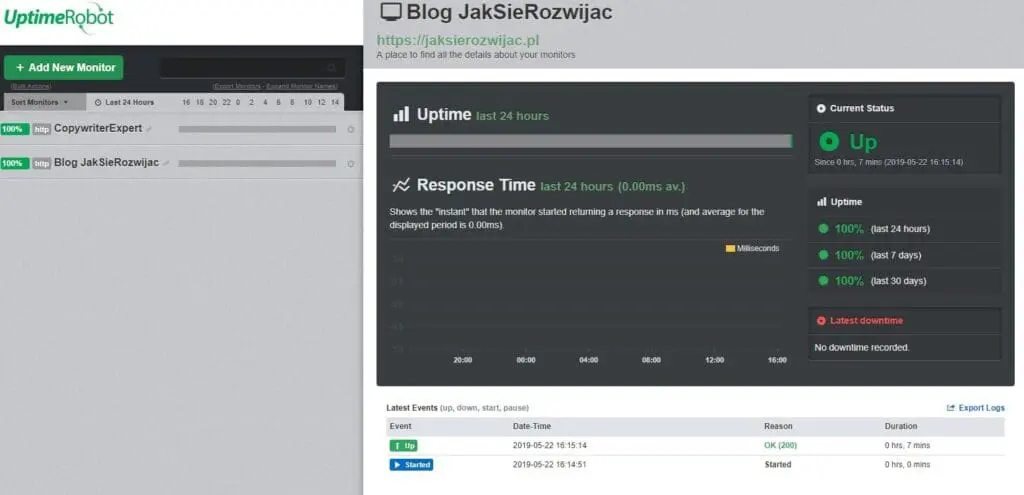Toggle Milliseconds legend swatch in chart
Screen dimensions: 1024x495
(730, 248)
